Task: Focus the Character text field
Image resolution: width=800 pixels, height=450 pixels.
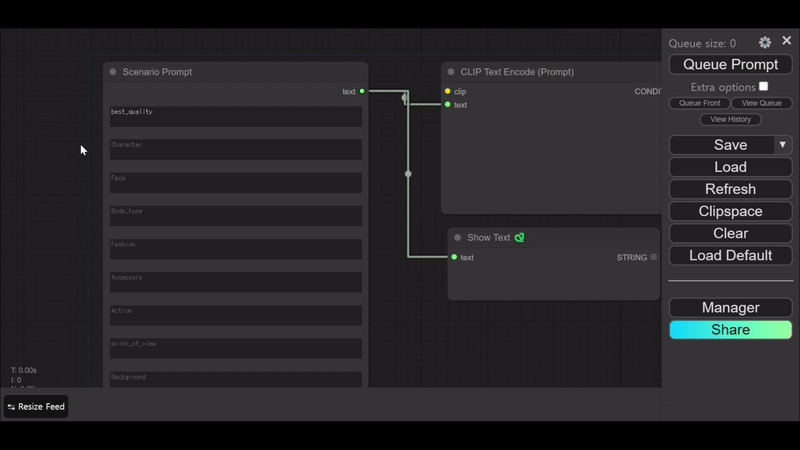Action: click(x=236, y=149)
